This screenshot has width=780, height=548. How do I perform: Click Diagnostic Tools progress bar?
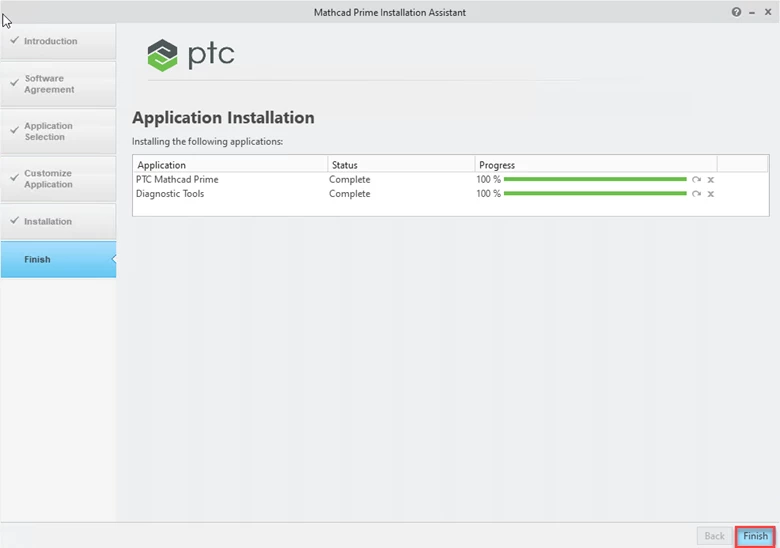595,193
